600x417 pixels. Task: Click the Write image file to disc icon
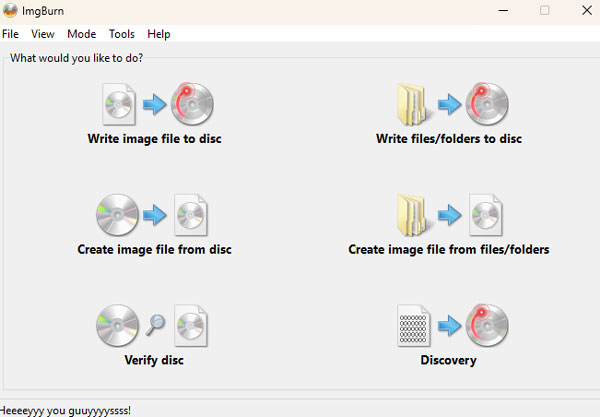tap(158, 104)
